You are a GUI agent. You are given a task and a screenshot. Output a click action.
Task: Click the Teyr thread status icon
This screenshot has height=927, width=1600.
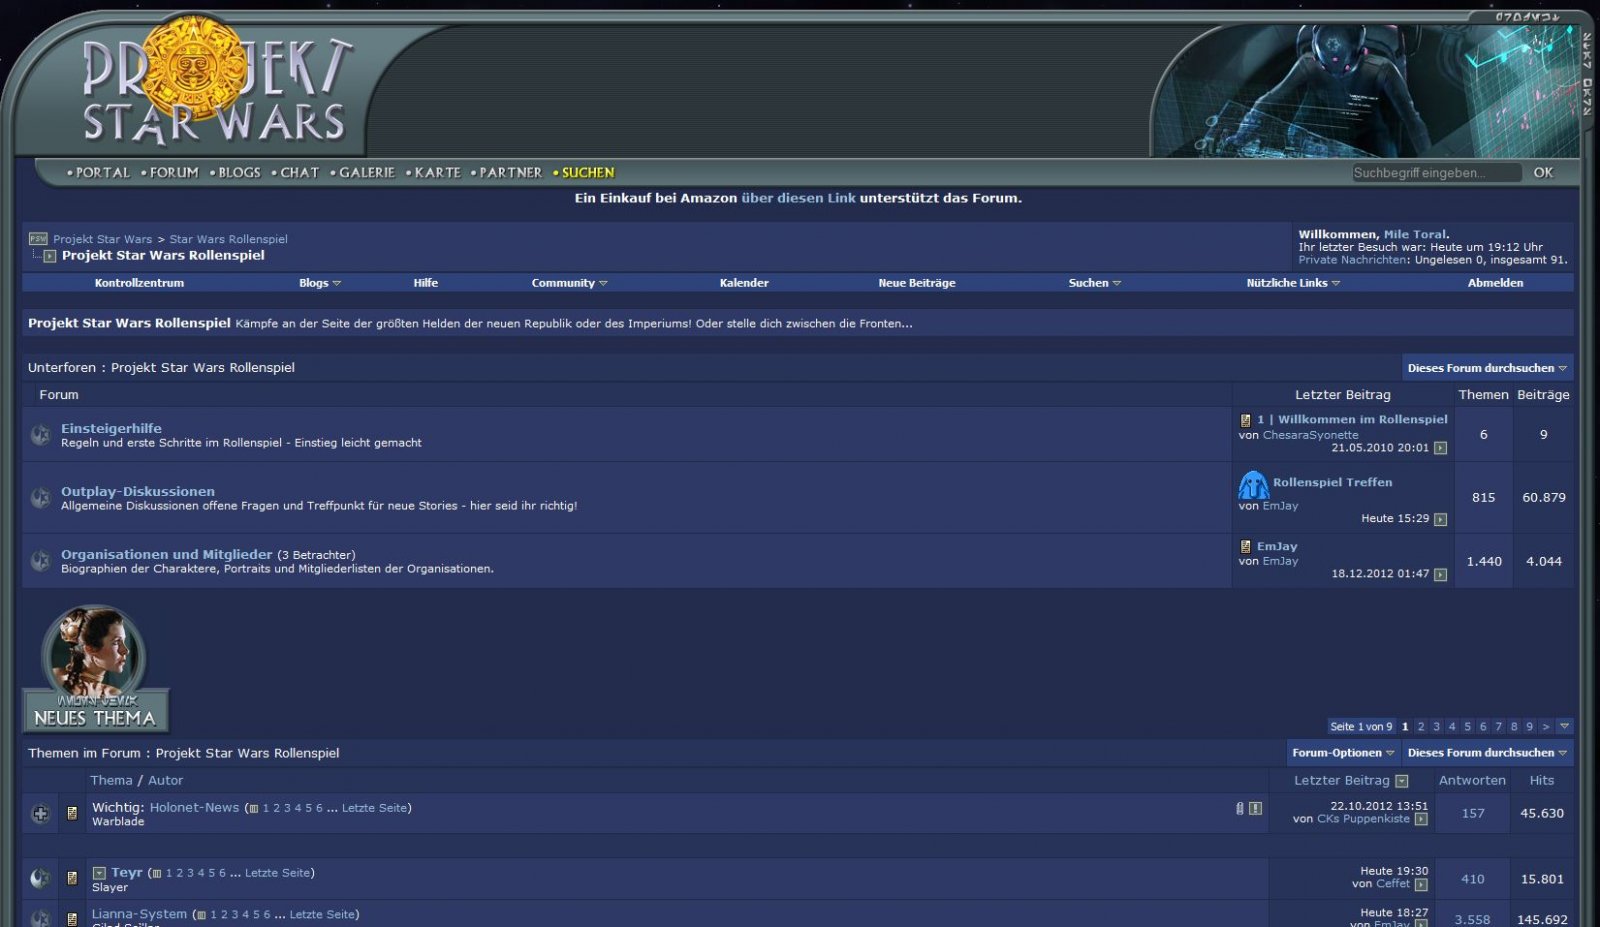point(40,878)
